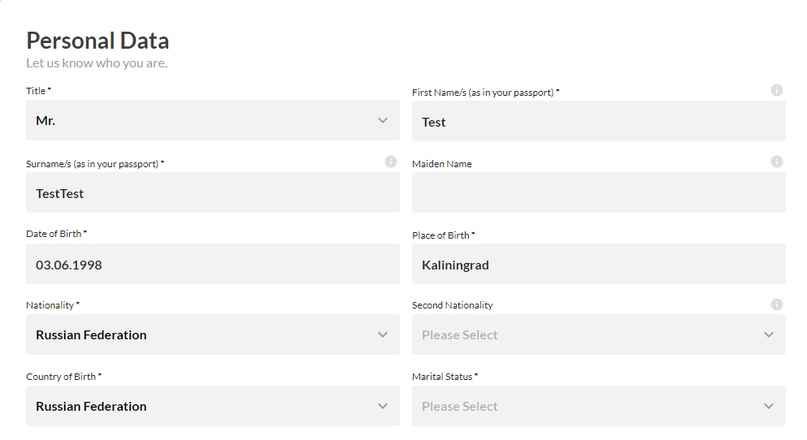Focus the Surname field containing TestTest
The height and width of the screenshot is (440, 807).
tap(213, 192)
